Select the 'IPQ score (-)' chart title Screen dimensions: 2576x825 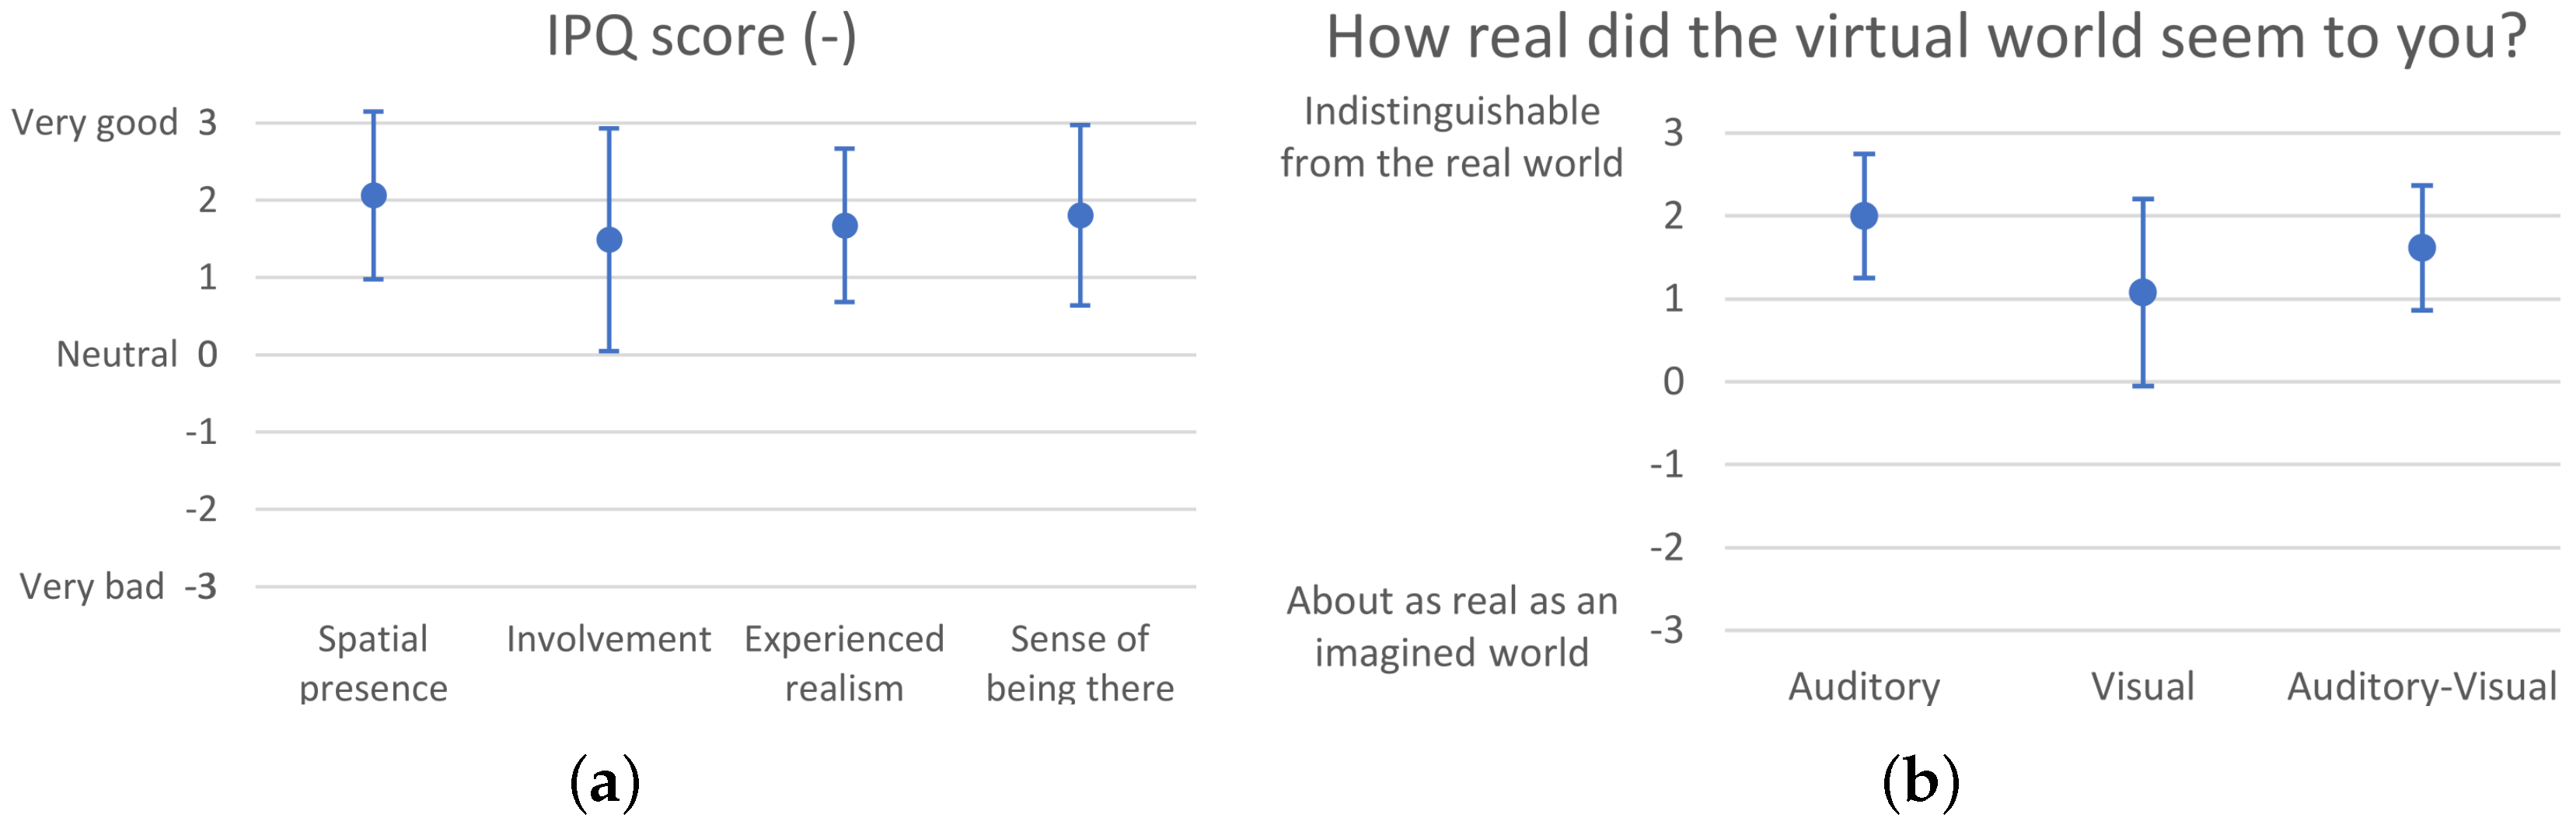point(701,38)
